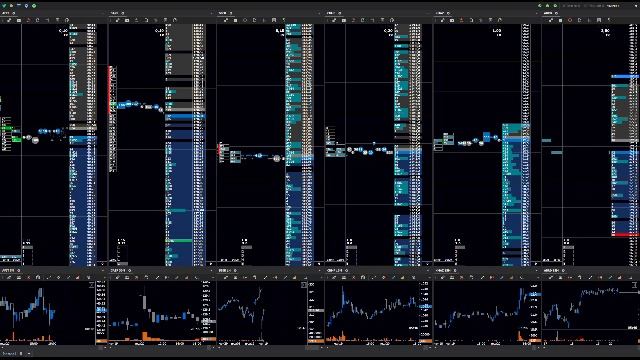Click the third green status icon at top right
640x360 pixels.
[555, 6]
